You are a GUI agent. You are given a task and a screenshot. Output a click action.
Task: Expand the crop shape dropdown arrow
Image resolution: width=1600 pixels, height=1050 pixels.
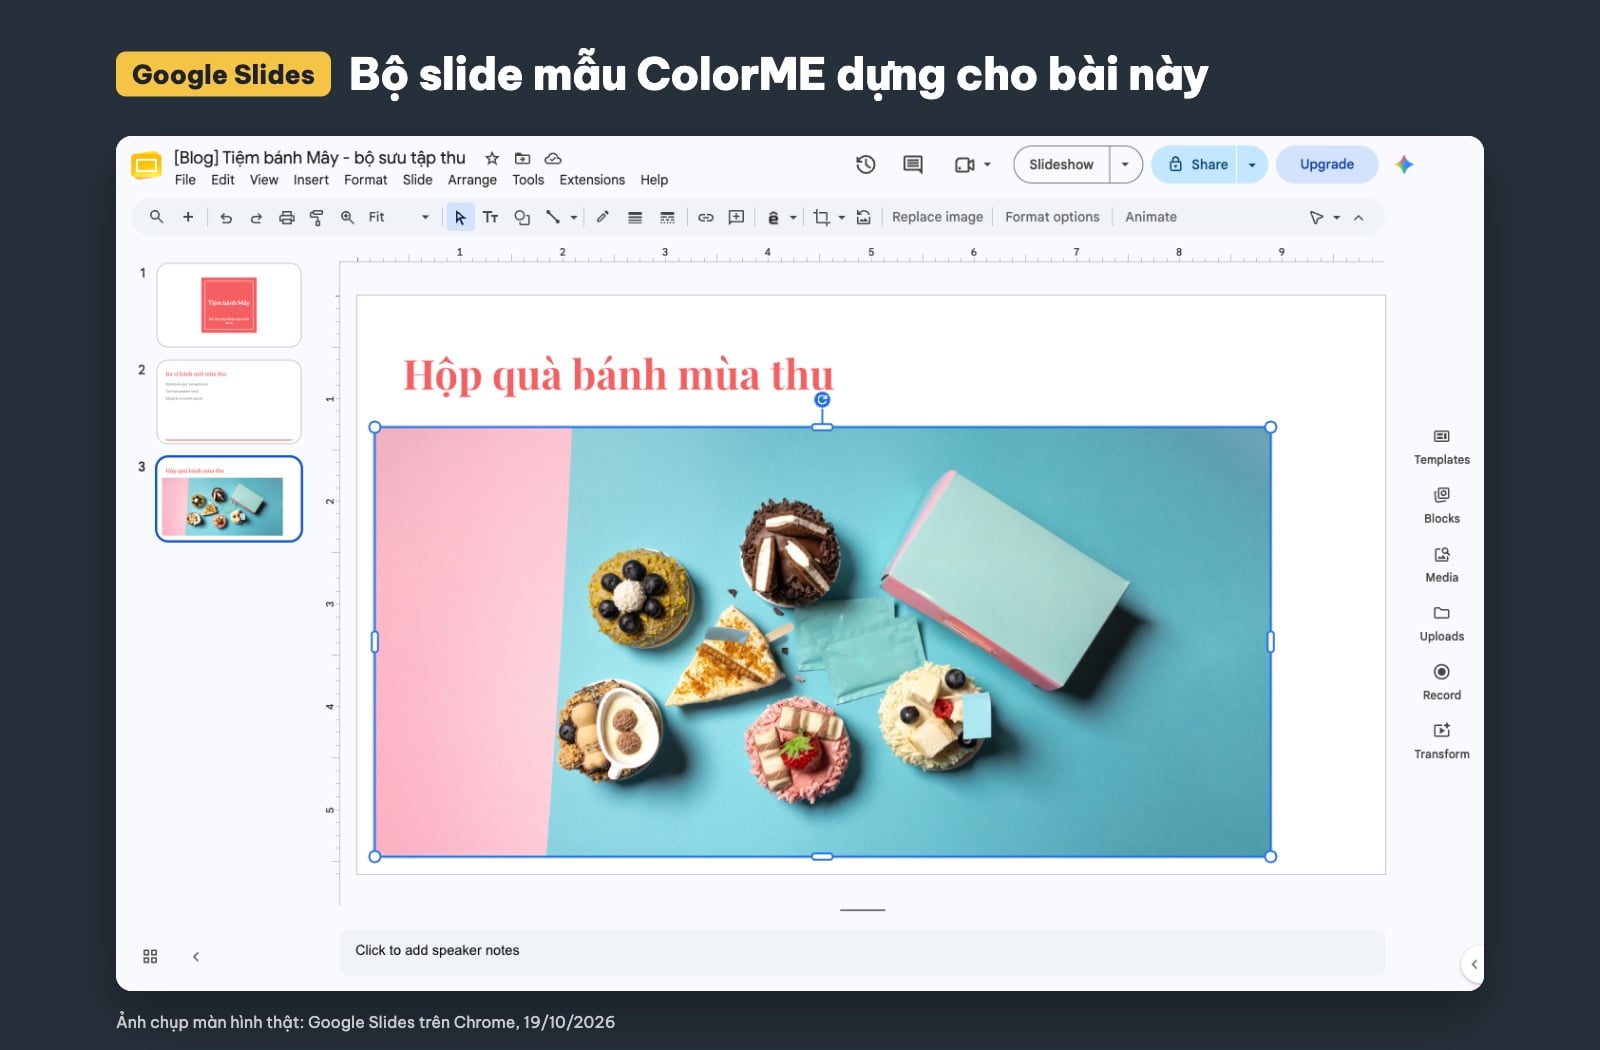tap(842, 217)
